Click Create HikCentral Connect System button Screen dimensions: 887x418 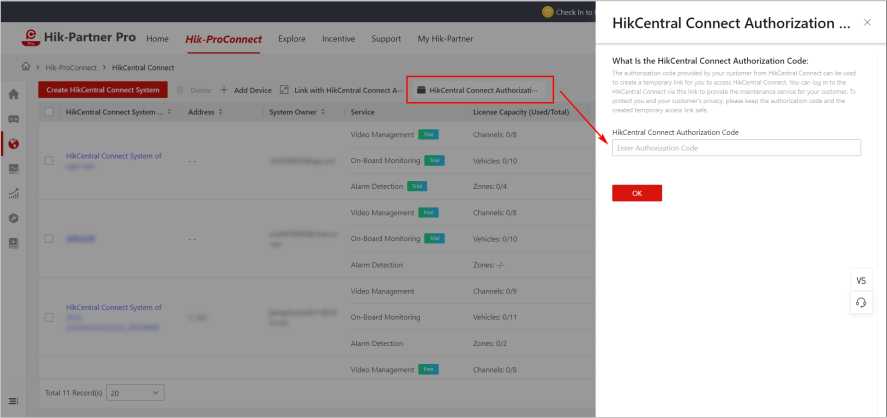102,90
